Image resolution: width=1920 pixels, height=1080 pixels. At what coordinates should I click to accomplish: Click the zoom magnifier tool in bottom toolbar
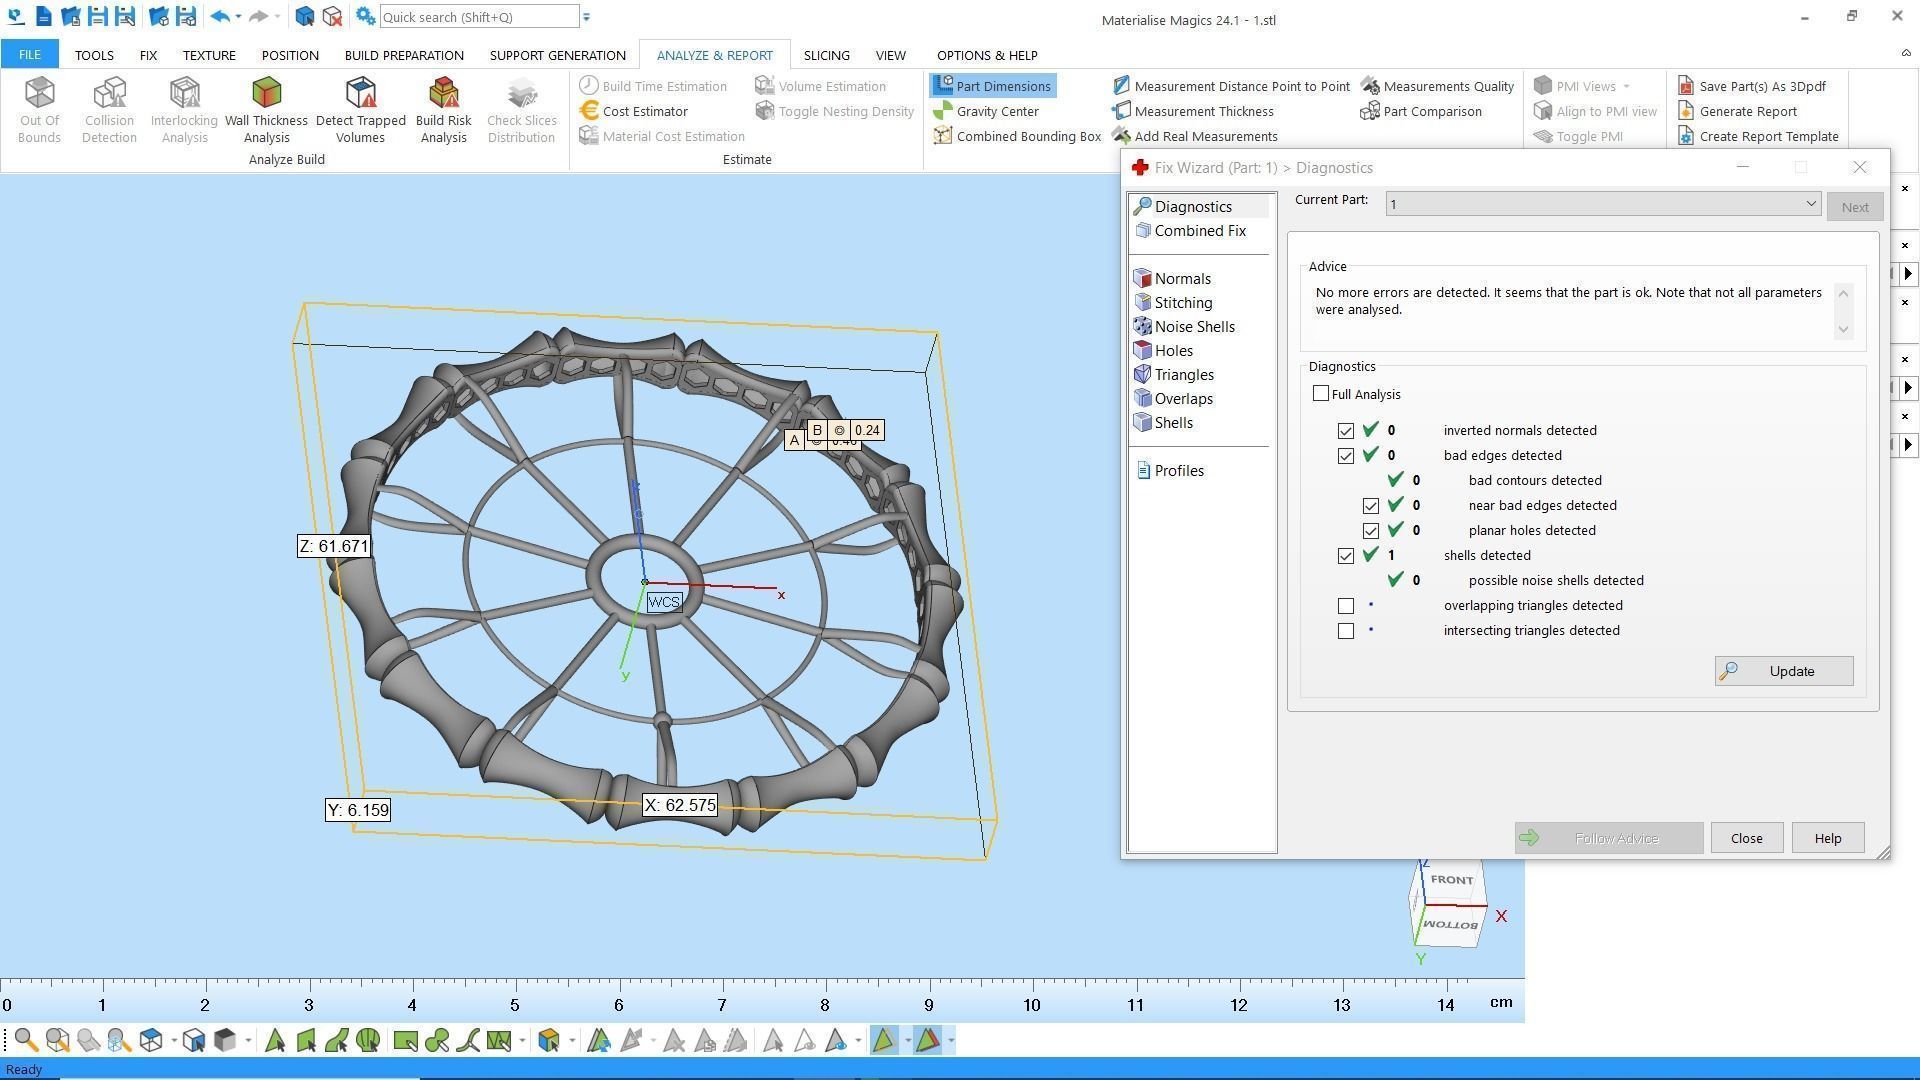[27, 1041]
